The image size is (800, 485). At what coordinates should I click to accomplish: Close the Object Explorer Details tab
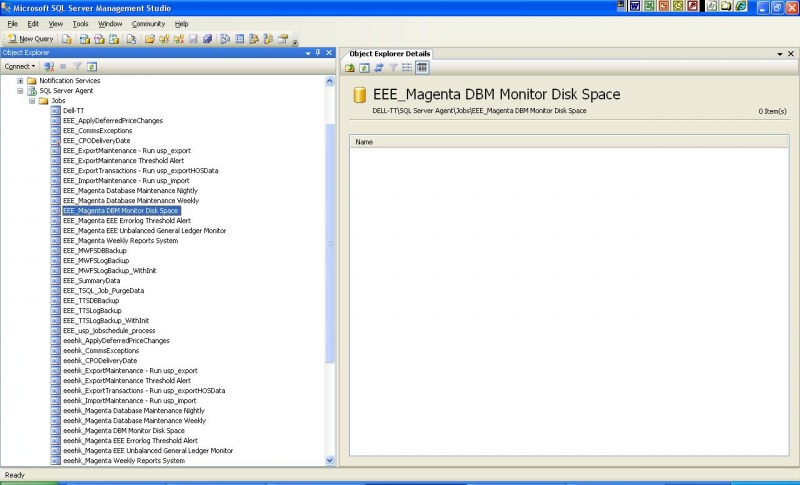[x=791, y=54]
